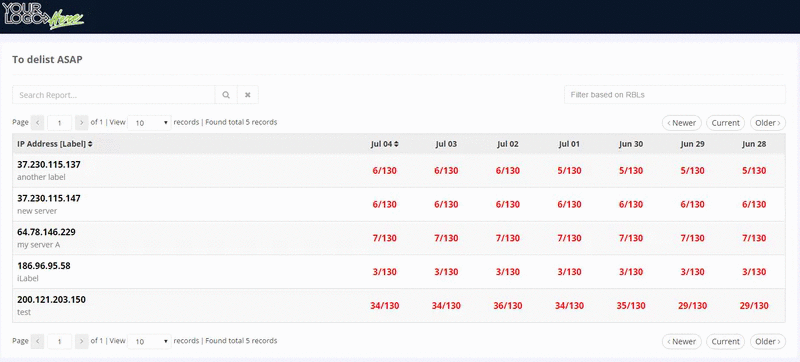Click the bottom Current button
Screen dimensions: 800x362
pyautogui.click(x=726, y=341)
